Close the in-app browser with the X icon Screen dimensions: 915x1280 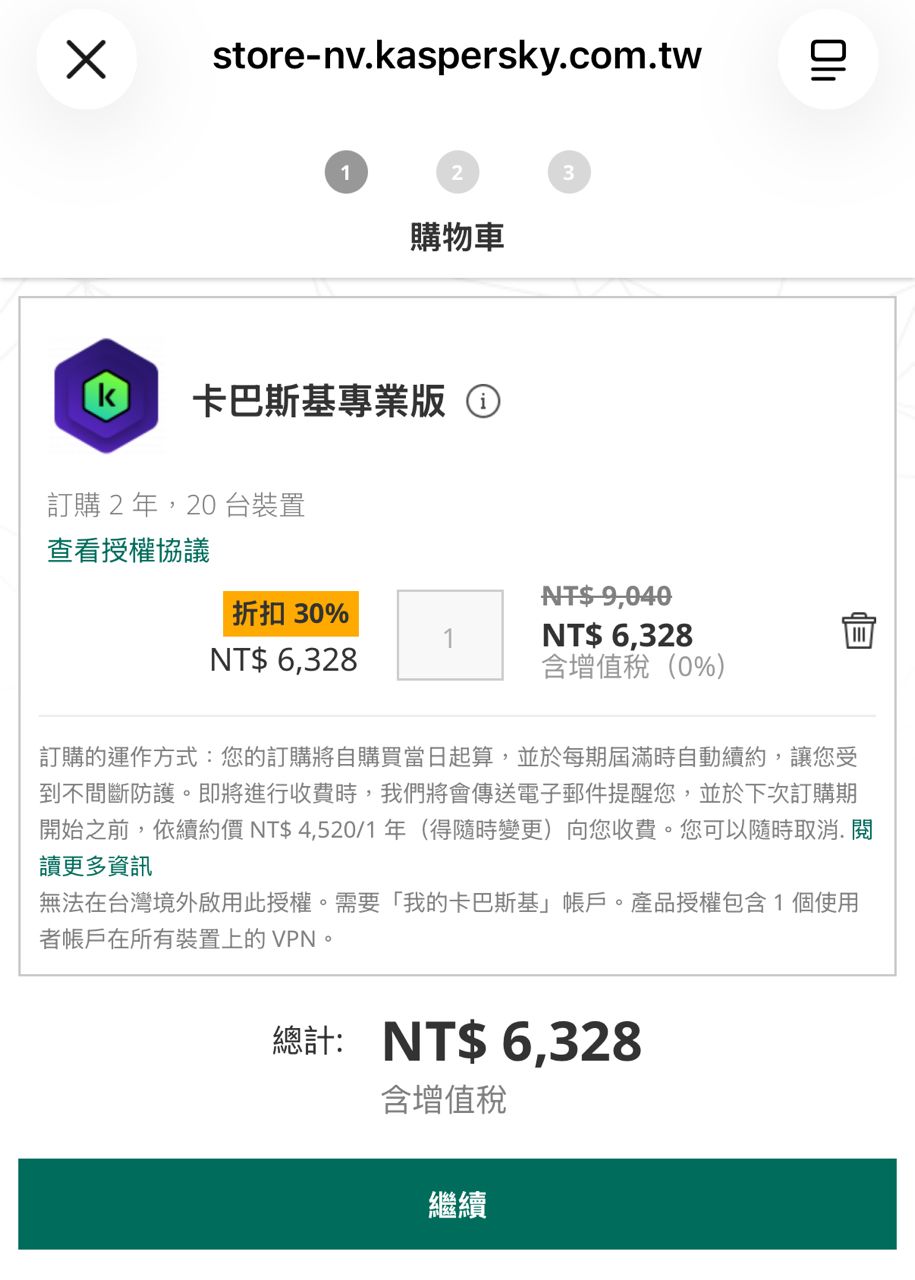tap(86, 60)
